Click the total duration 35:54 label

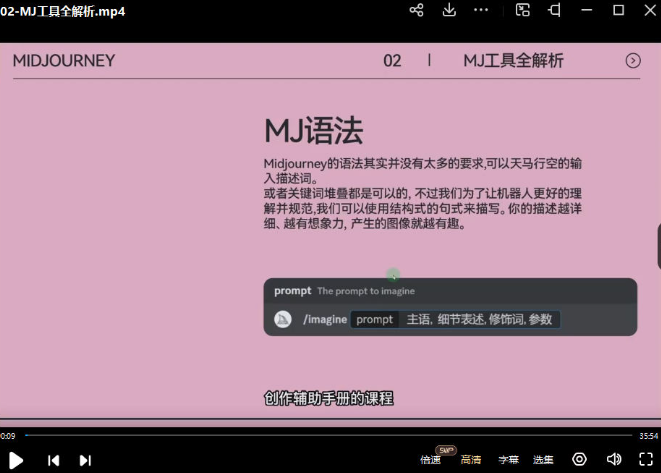[x=648, y=436]
